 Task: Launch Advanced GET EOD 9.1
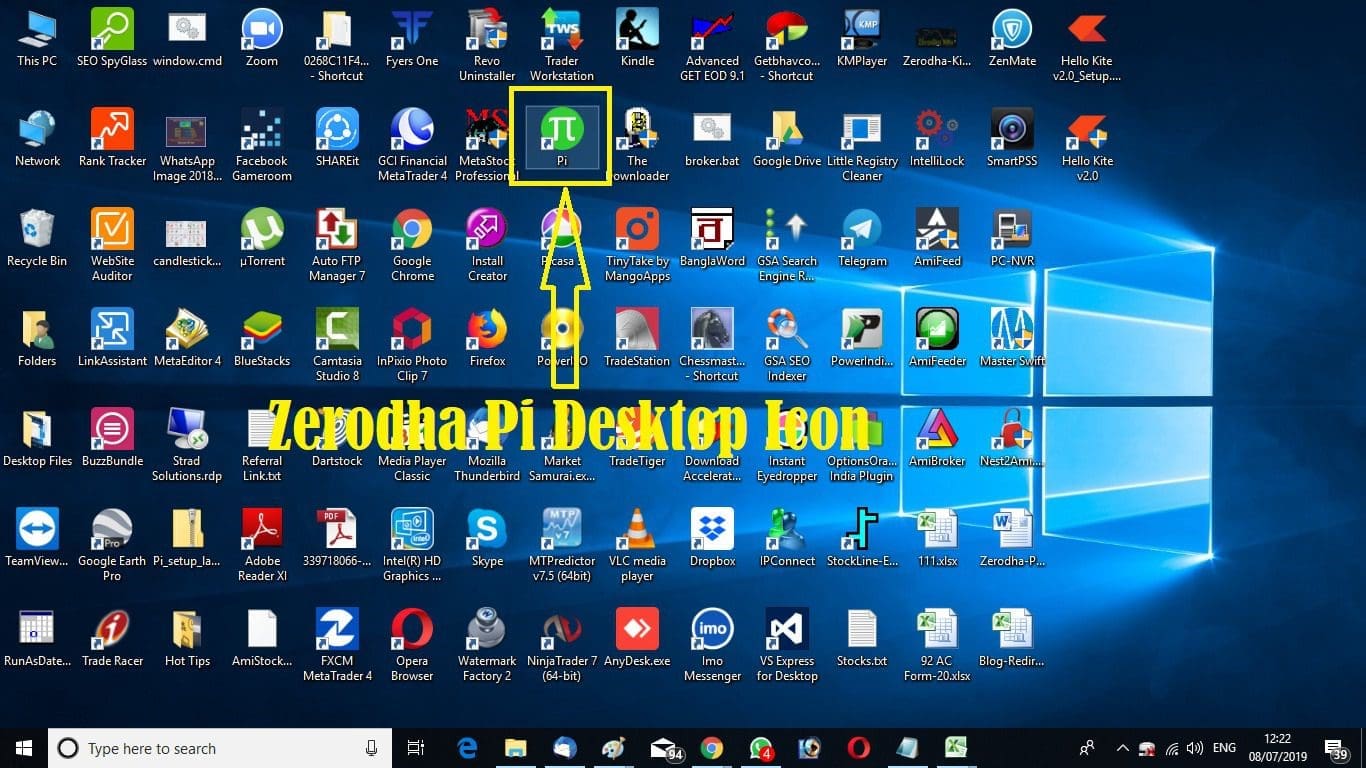coord(712,45)
